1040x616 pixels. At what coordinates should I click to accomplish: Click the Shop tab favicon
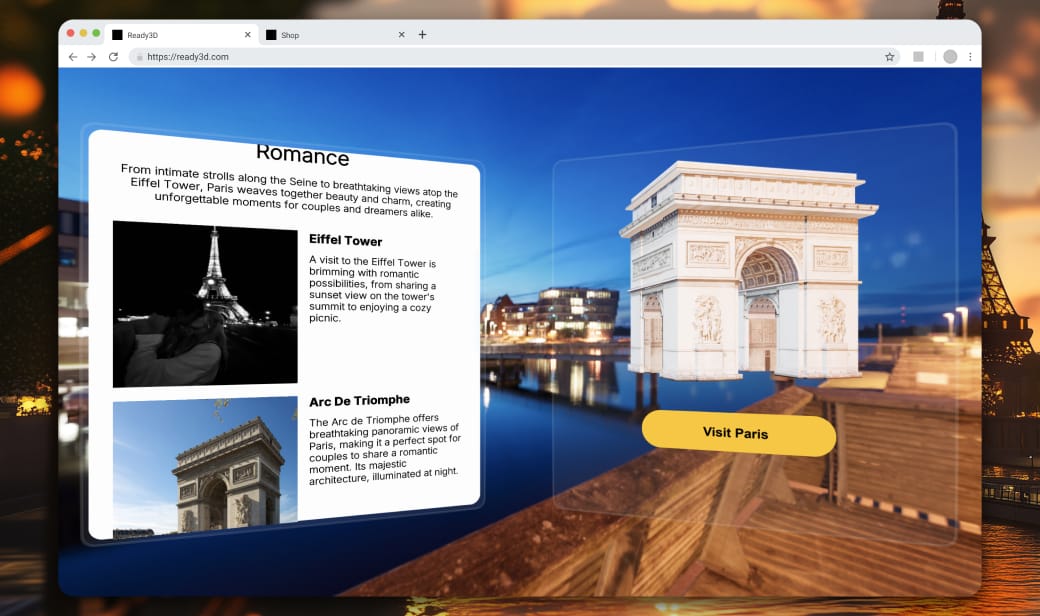[x=270, y=34]
